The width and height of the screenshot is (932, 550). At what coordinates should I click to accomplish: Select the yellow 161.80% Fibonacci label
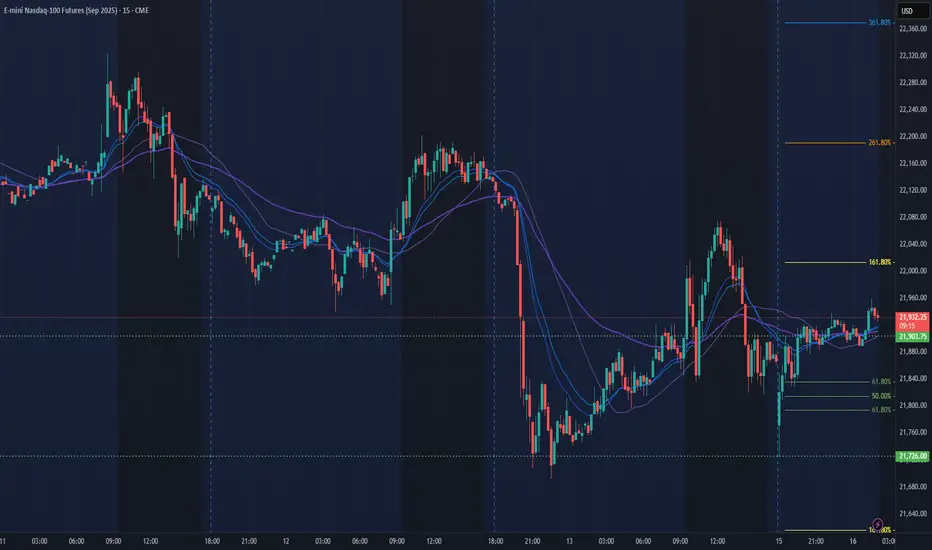(x=880, y=262)
